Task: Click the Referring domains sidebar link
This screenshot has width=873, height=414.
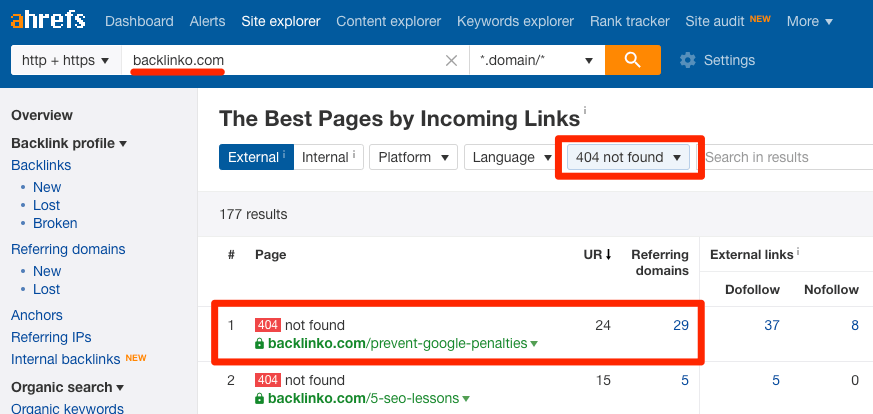Action: click(x=68, y=249)
